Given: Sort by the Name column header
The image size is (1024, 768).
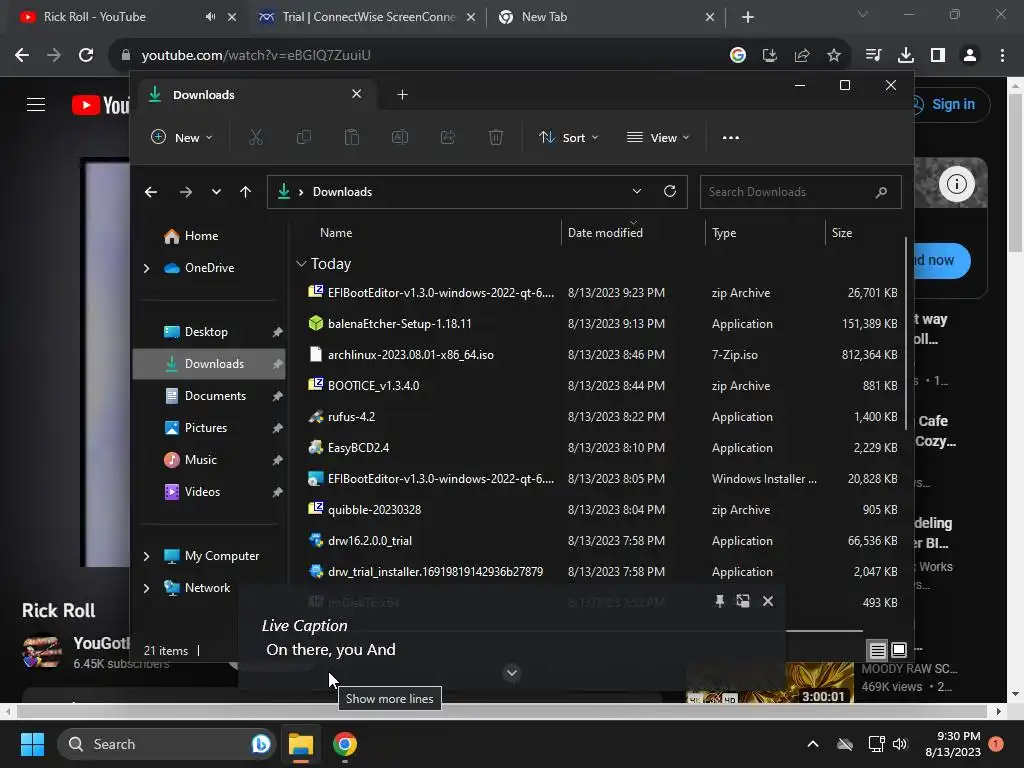Looking at the screenshot, I should click(336, 233).
